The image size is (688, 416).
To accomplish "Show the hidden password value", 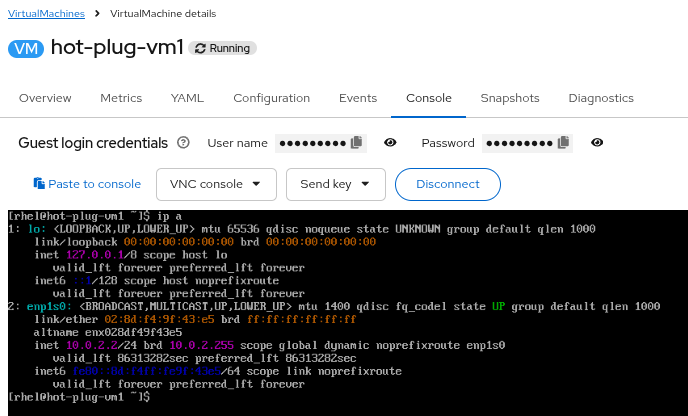I will click(x=597, y=143).
